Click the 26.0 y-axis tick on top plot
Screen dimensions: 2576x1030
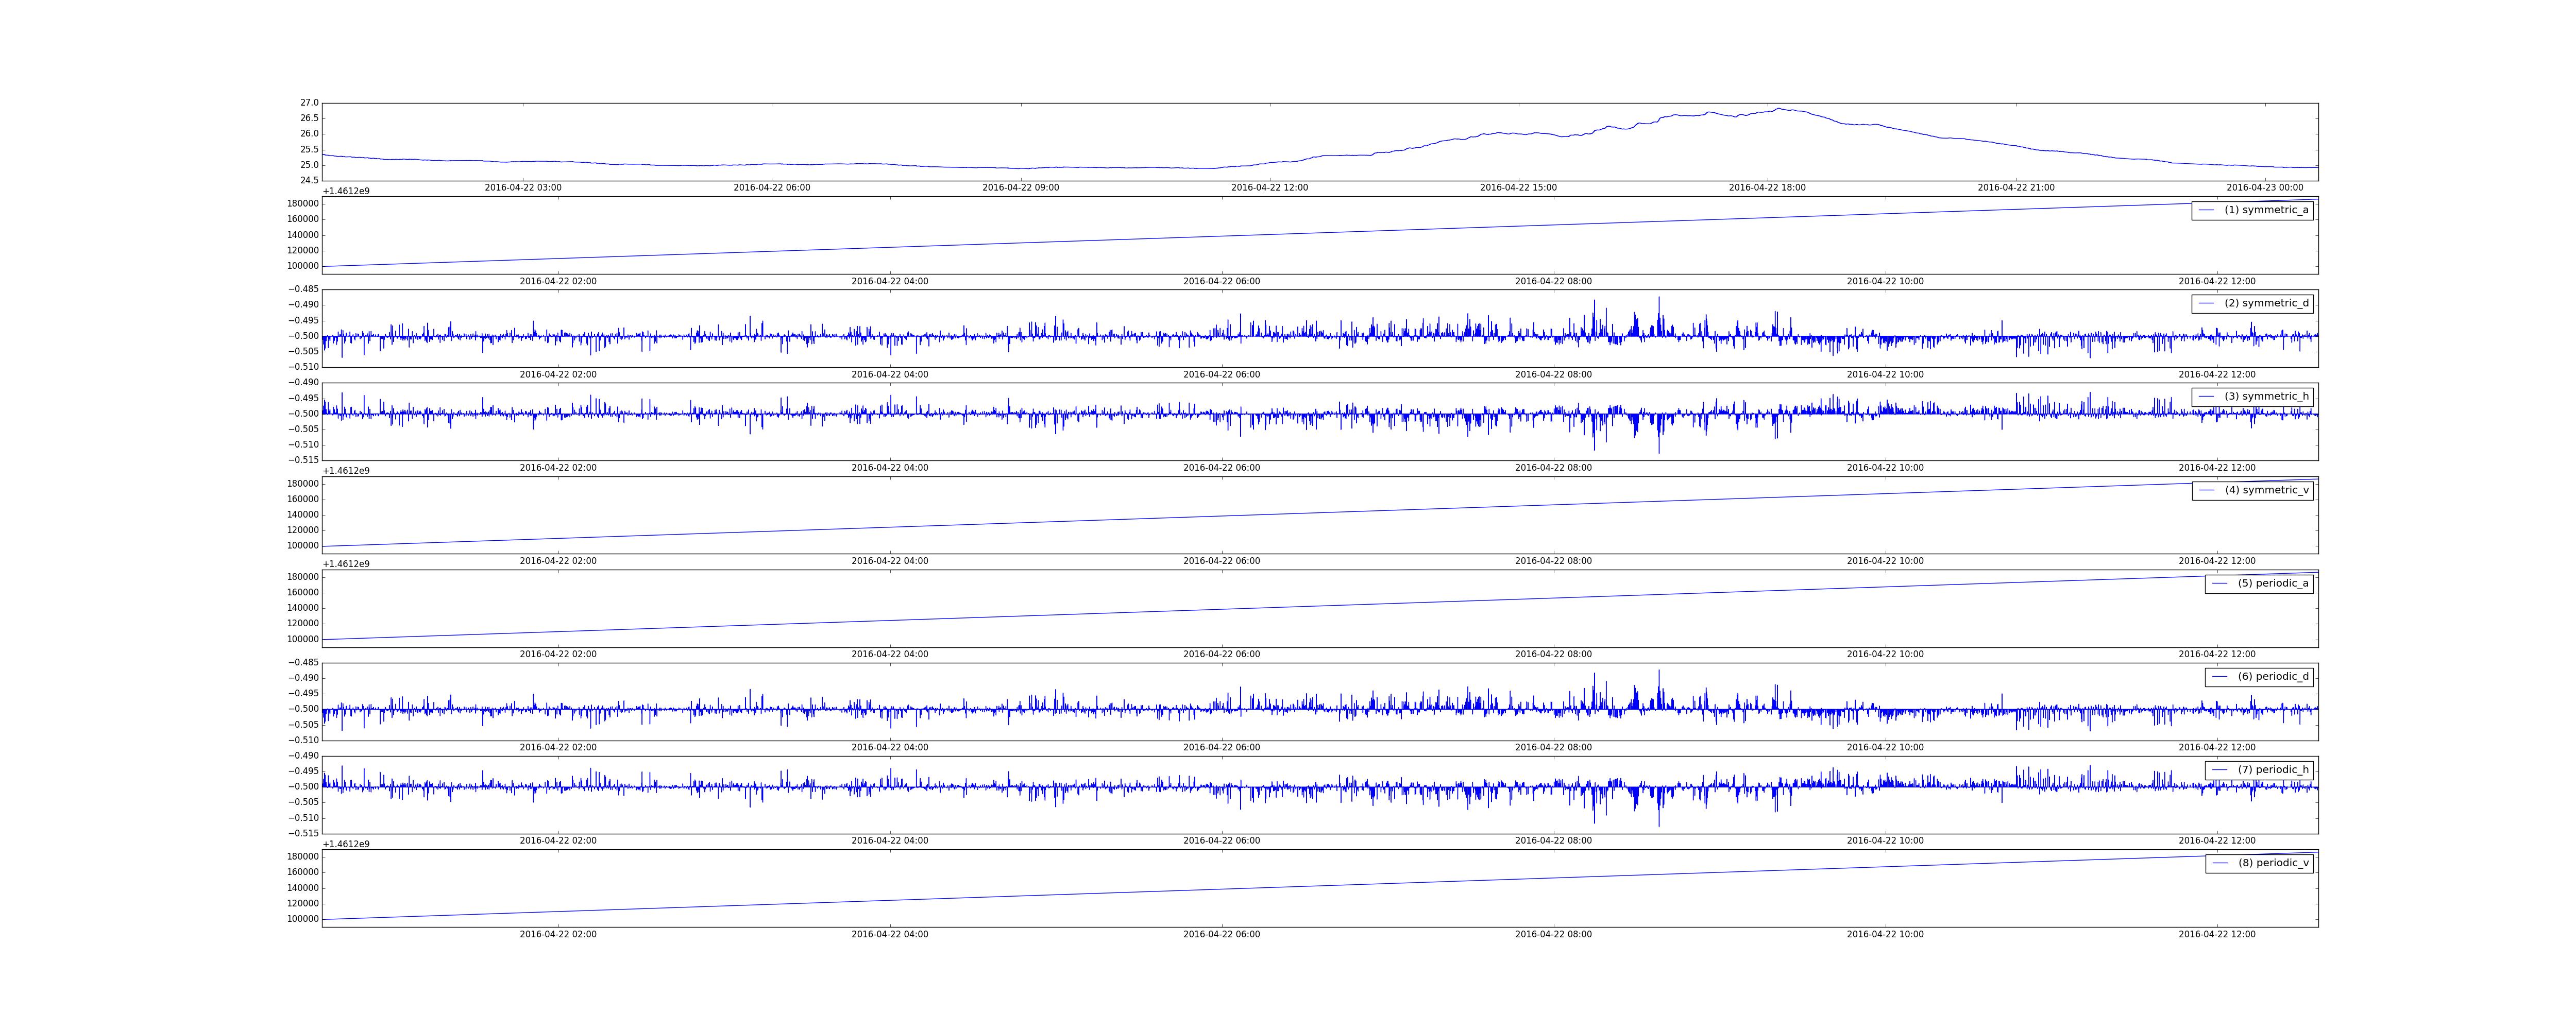point(309,134)
